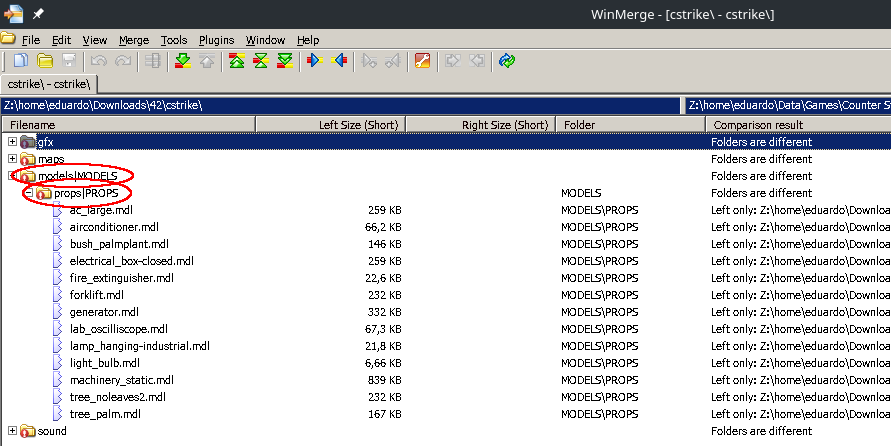Screen dimensions: 891x446
Task: Select the maps folder row
Action: (x=446, y=159)
